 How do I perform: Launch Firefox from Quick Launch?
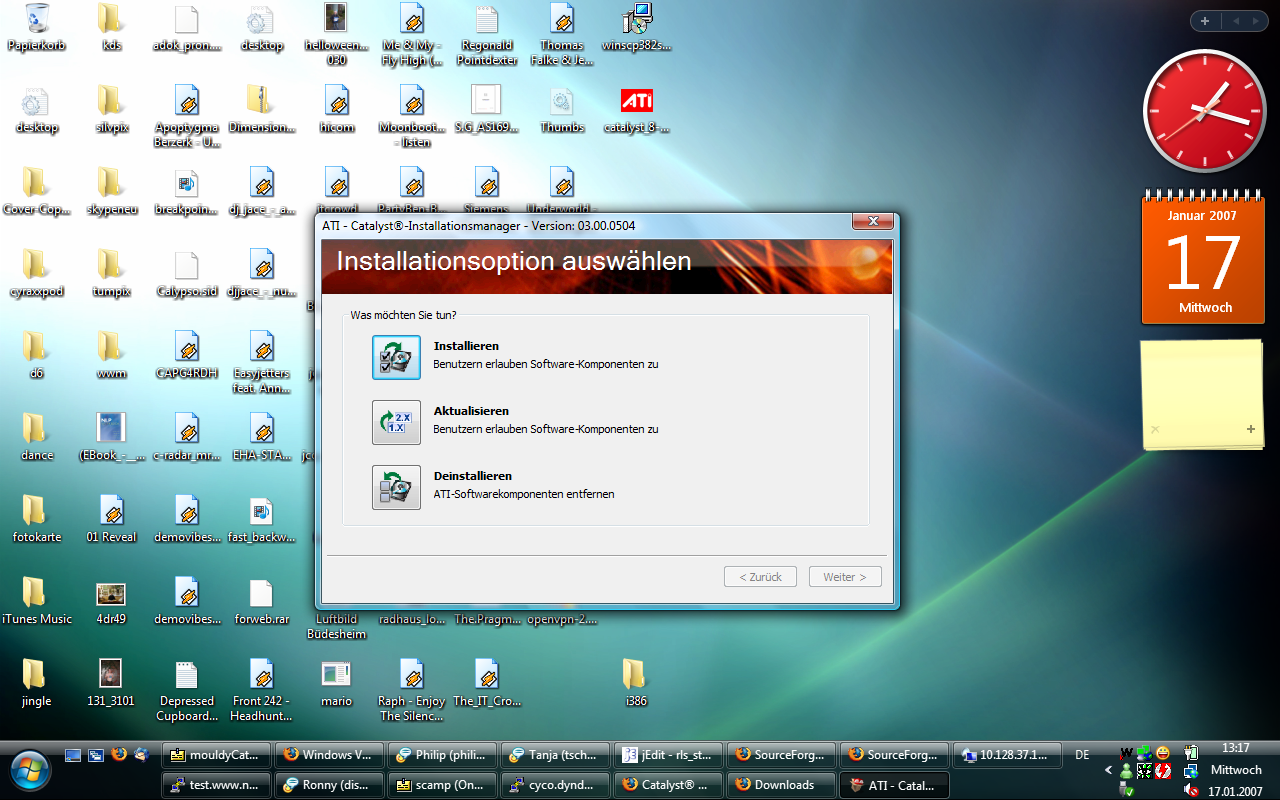pyautogui.click(x=119, y=755)
